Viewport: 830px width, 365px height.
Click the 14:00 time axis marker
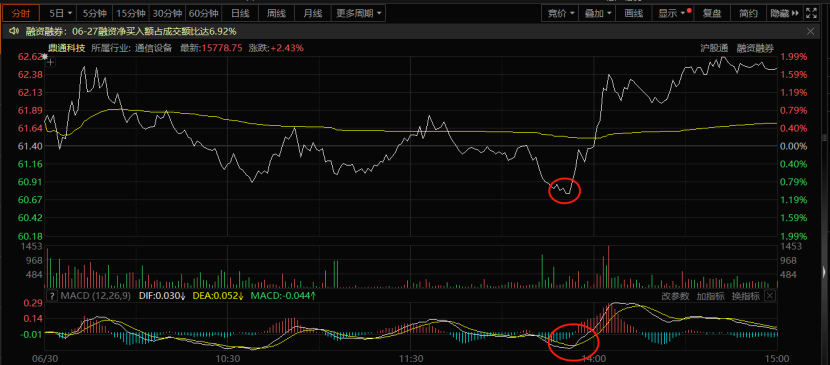point(594,358)
